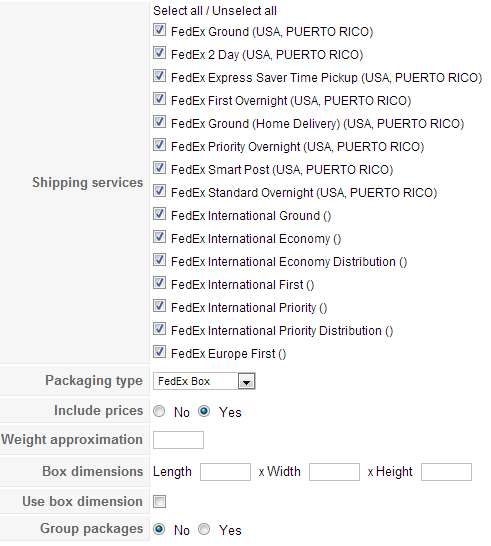Viewport: 491px width, 546px height.
Task: Toggle the FedEx First Overnight checkbox
Action: click(x=159, y=99)
